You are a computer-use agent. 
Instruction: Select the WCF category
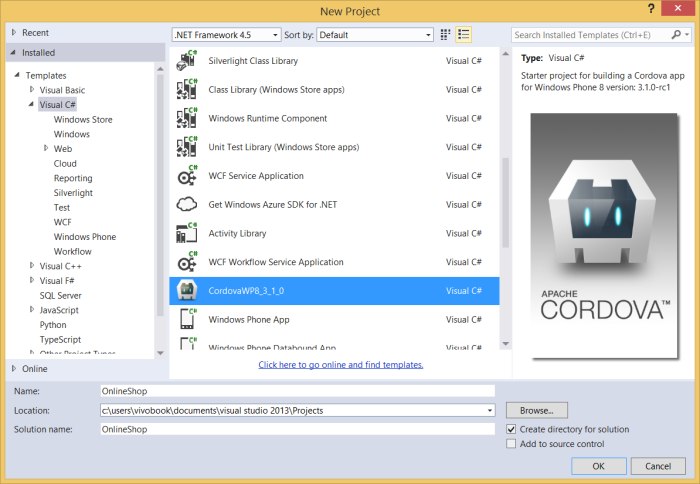click(62, 222)
